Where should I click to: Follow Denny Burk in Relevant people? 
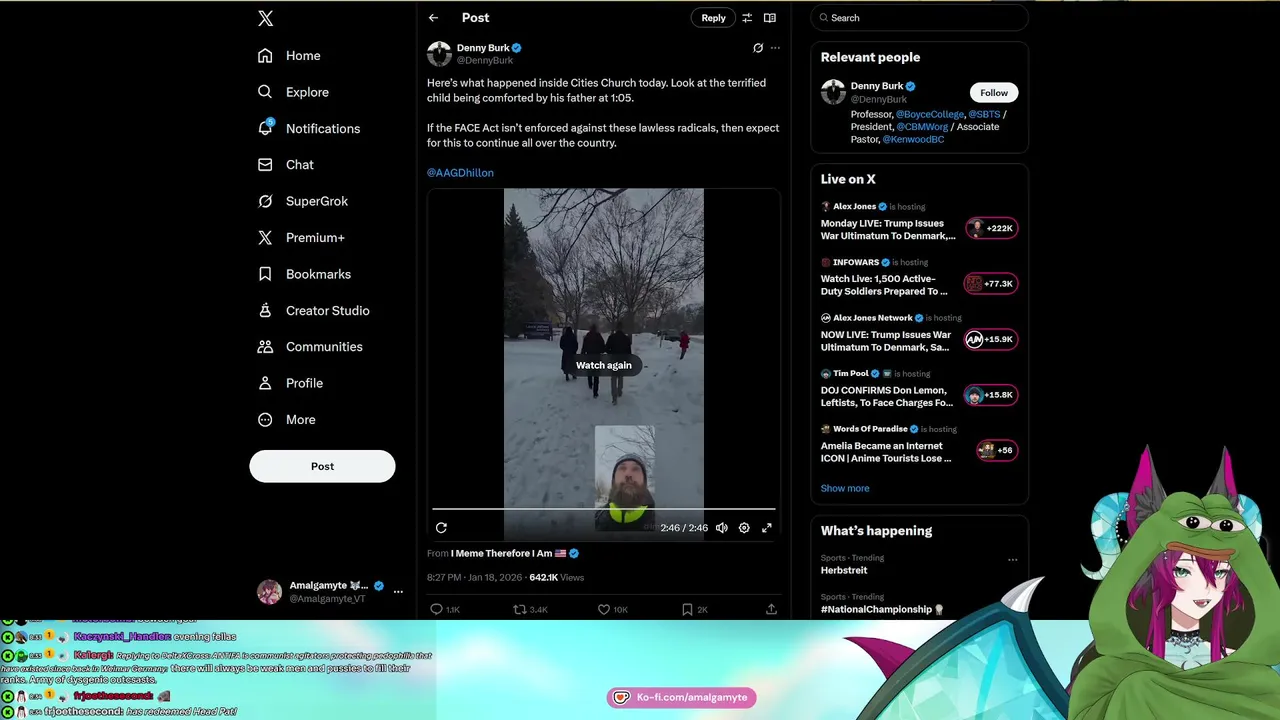(x=994, y=93)
